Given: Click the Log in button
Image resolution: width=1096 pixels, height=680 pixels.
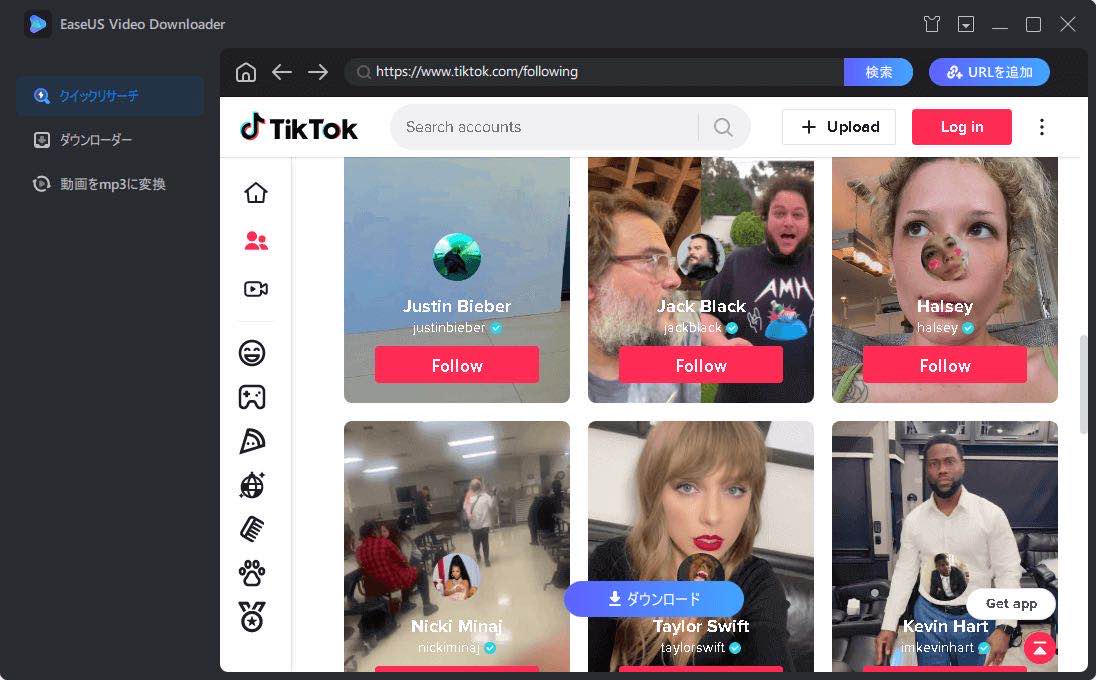Looking at the screenshot, I should tap(962, 127).
